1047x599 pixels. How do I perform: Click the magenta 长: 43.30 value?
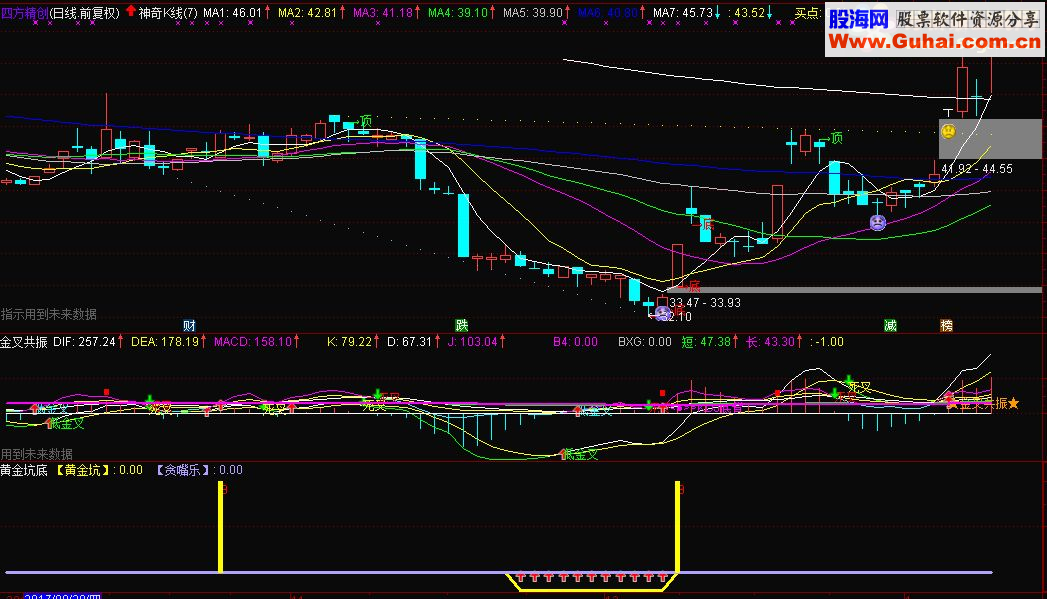[770, 342]
